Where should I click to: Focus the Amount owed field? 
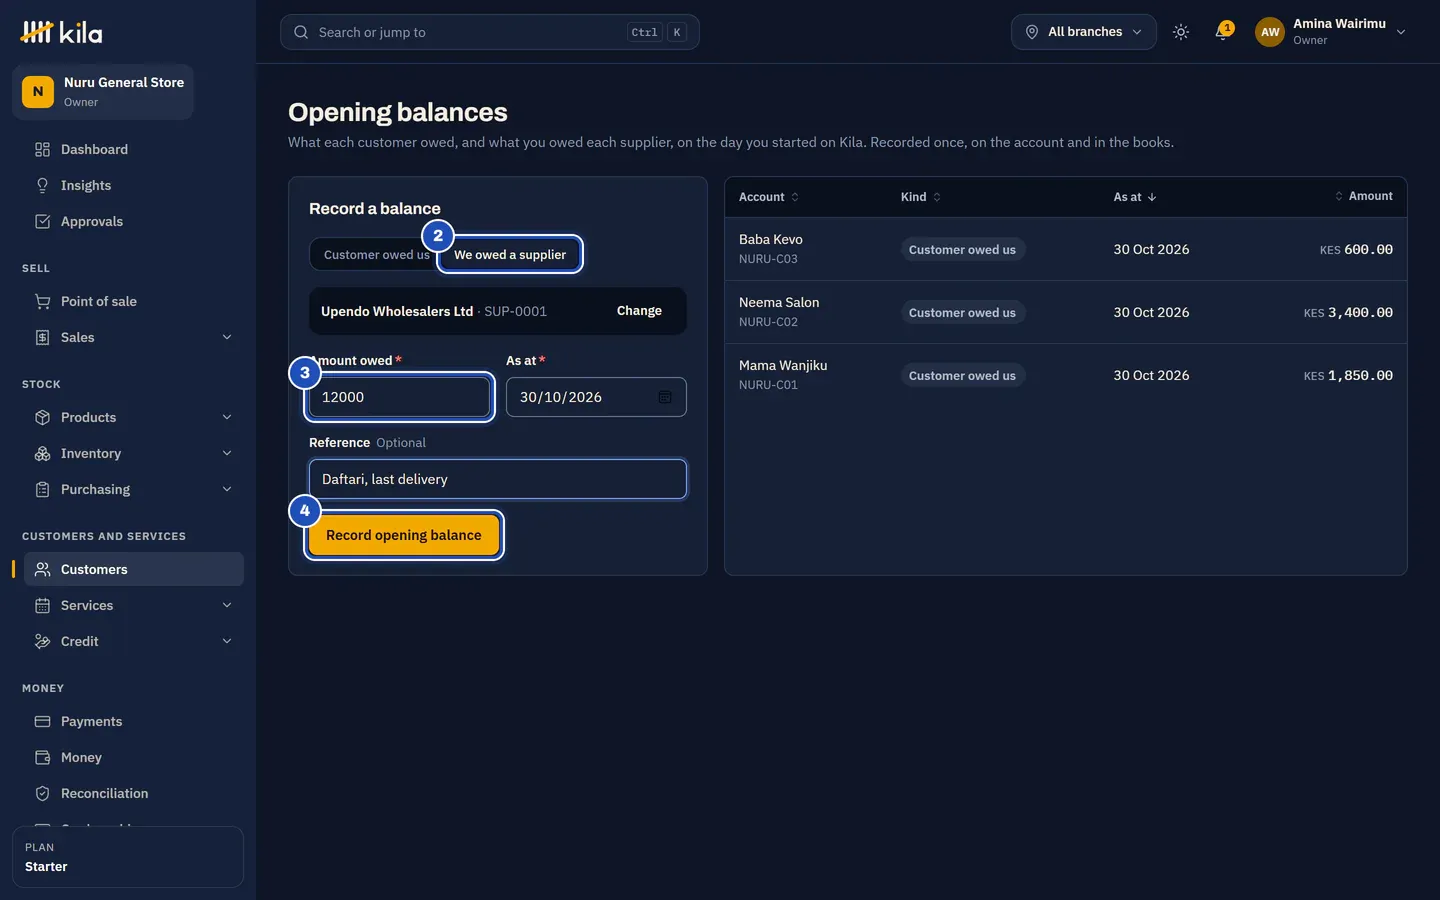[x=398, y=397]
